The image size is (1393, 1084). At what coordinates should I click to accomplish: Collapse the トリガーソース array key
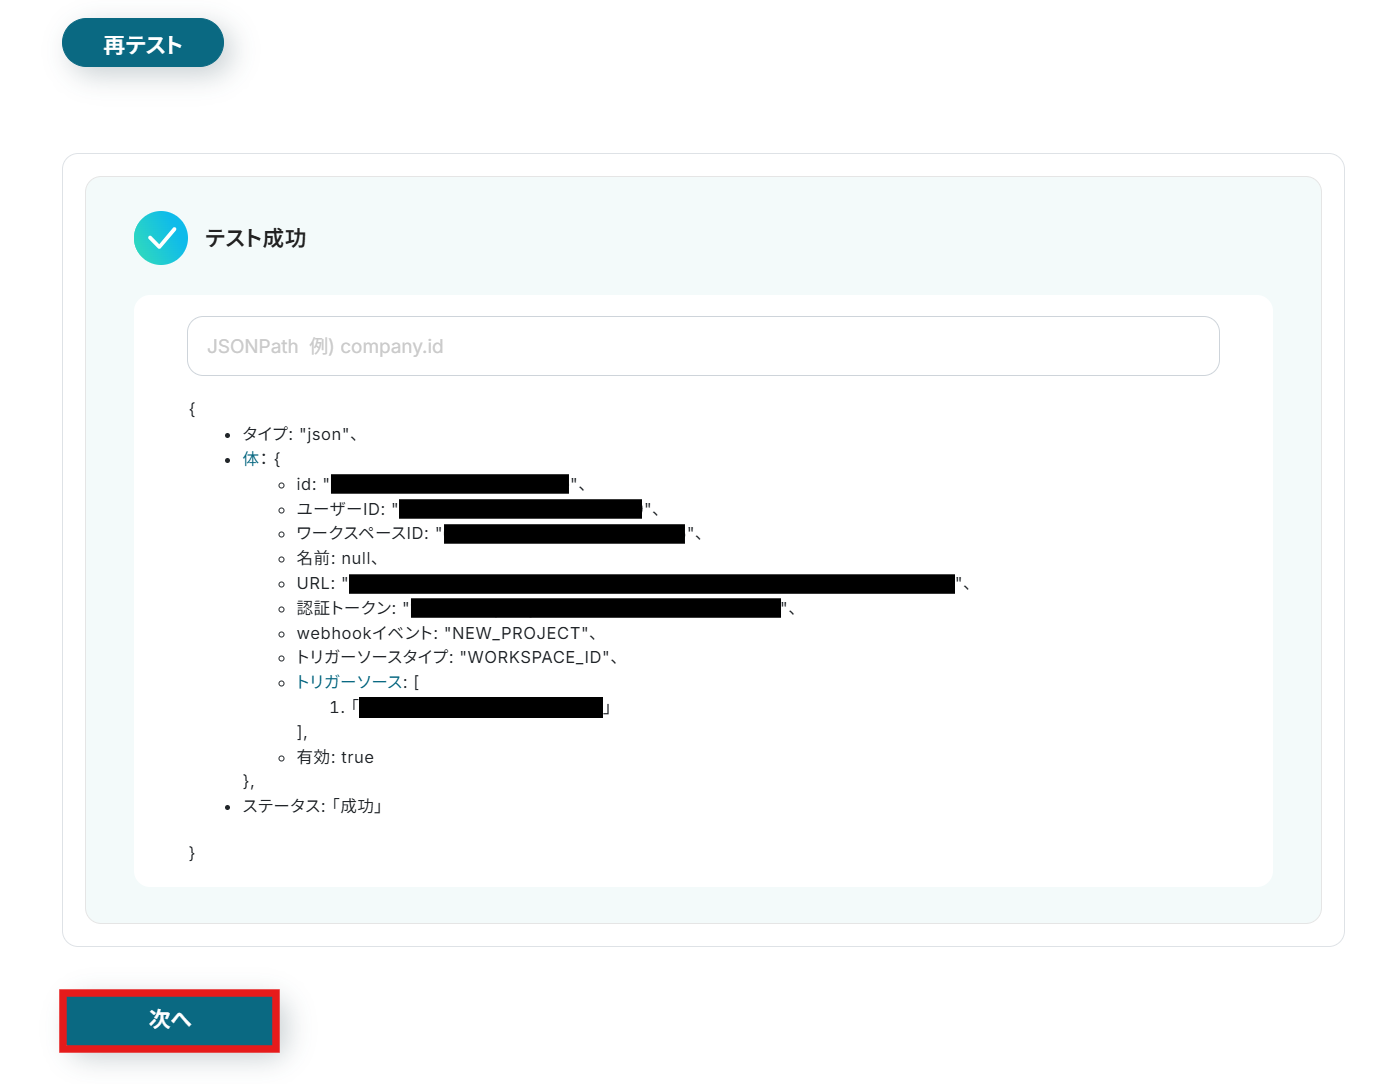[350, 682]
